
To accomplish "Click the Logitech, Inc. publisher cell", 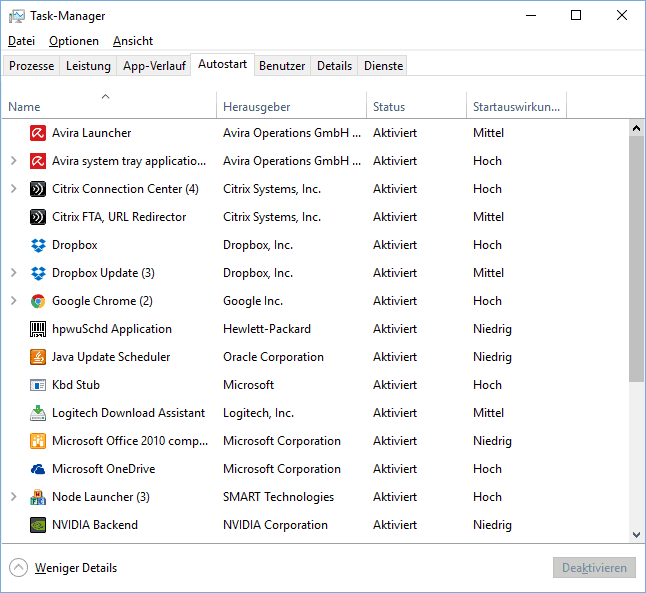I will tap(258, 413).
